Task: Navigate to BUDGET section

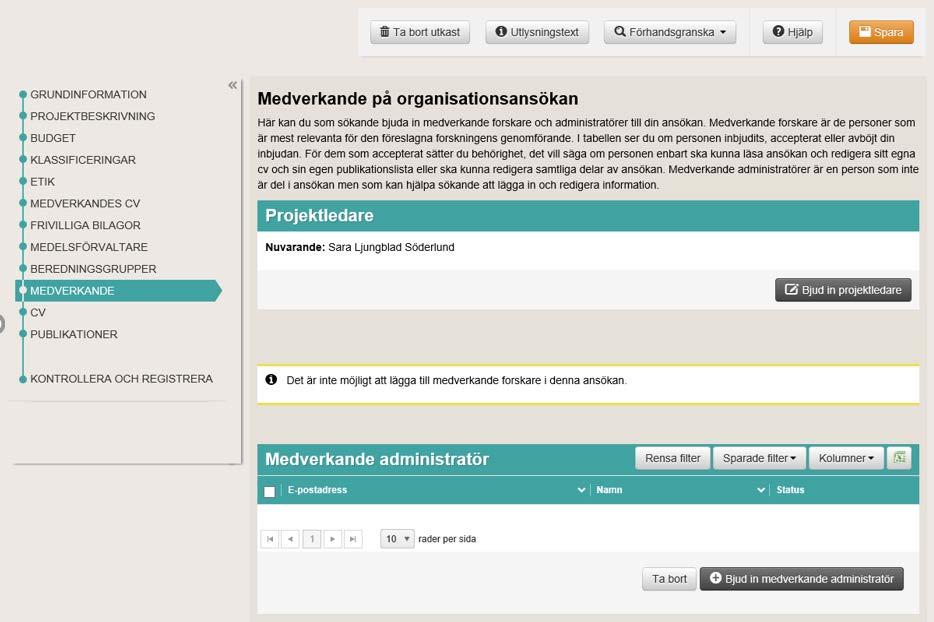Action: (53, 138)
